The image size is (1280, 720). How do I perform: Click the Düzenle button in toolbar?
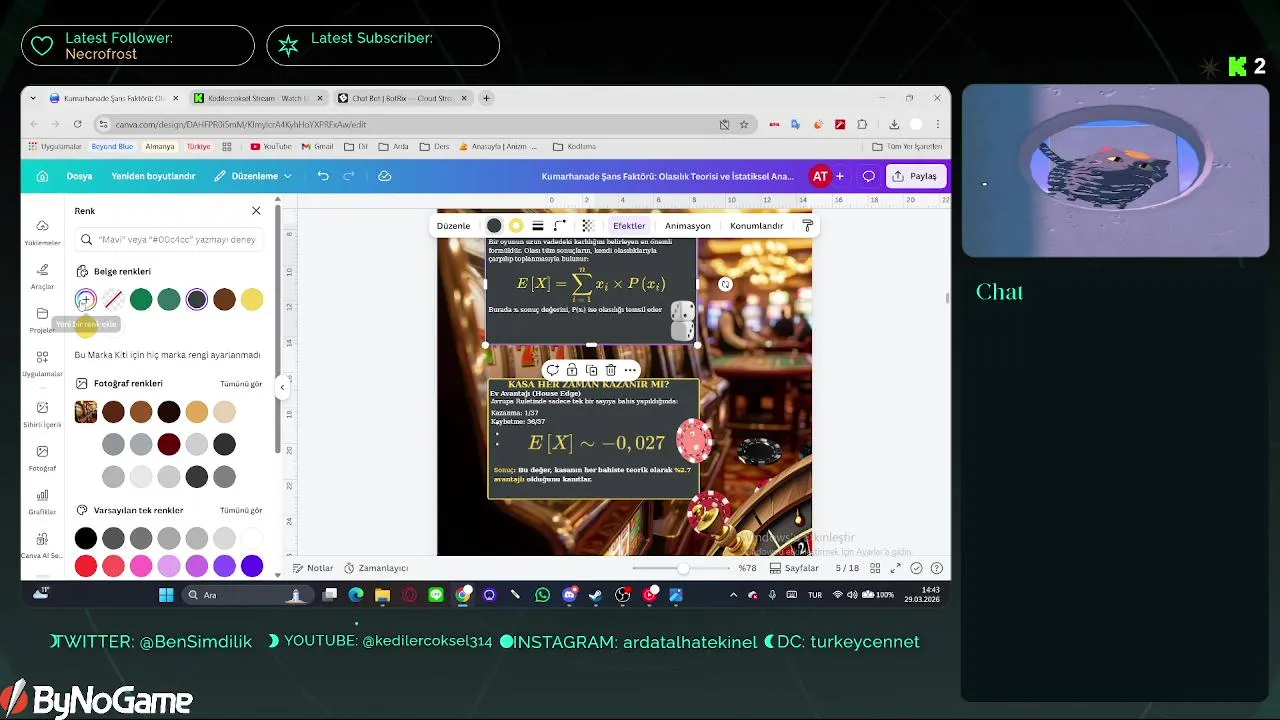[453, 226]
